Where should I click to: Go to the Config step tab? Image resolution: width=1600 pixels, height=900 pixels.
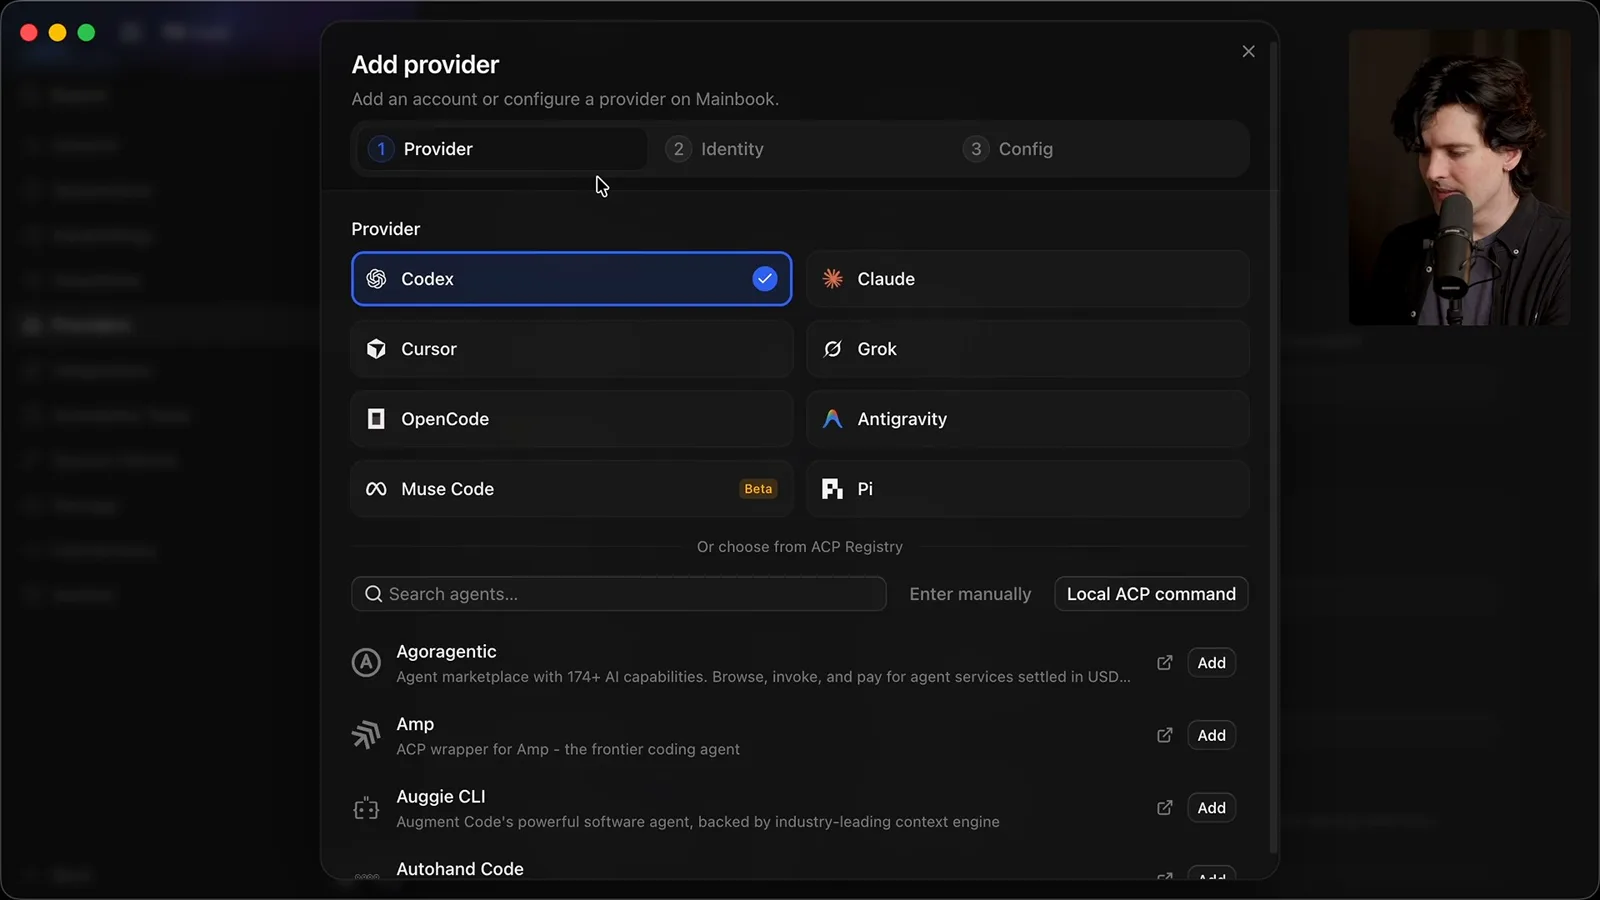[x=1098, y=149]
